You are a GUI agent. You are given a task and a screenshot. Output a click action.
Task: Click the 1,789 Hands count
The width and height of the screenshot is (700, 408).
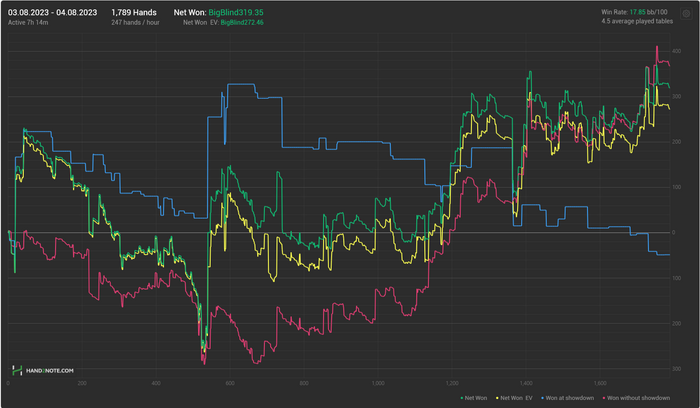(x=134, y=12)
